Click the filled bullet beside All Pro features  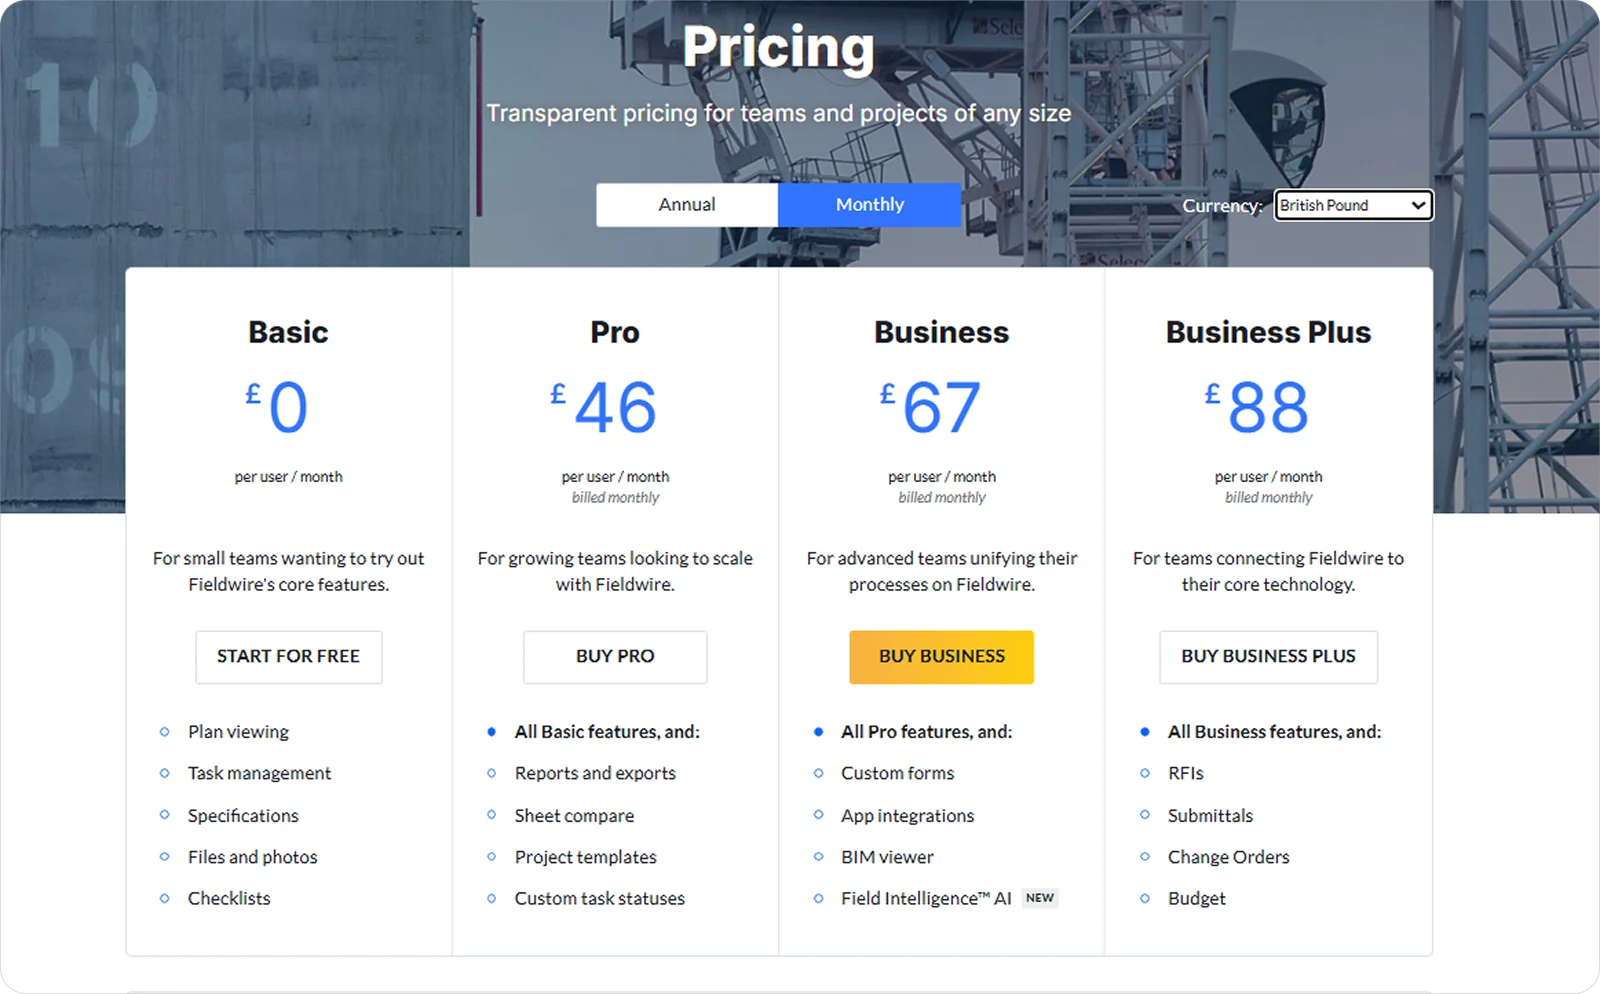pyautogui.click(x=817, y=731)
